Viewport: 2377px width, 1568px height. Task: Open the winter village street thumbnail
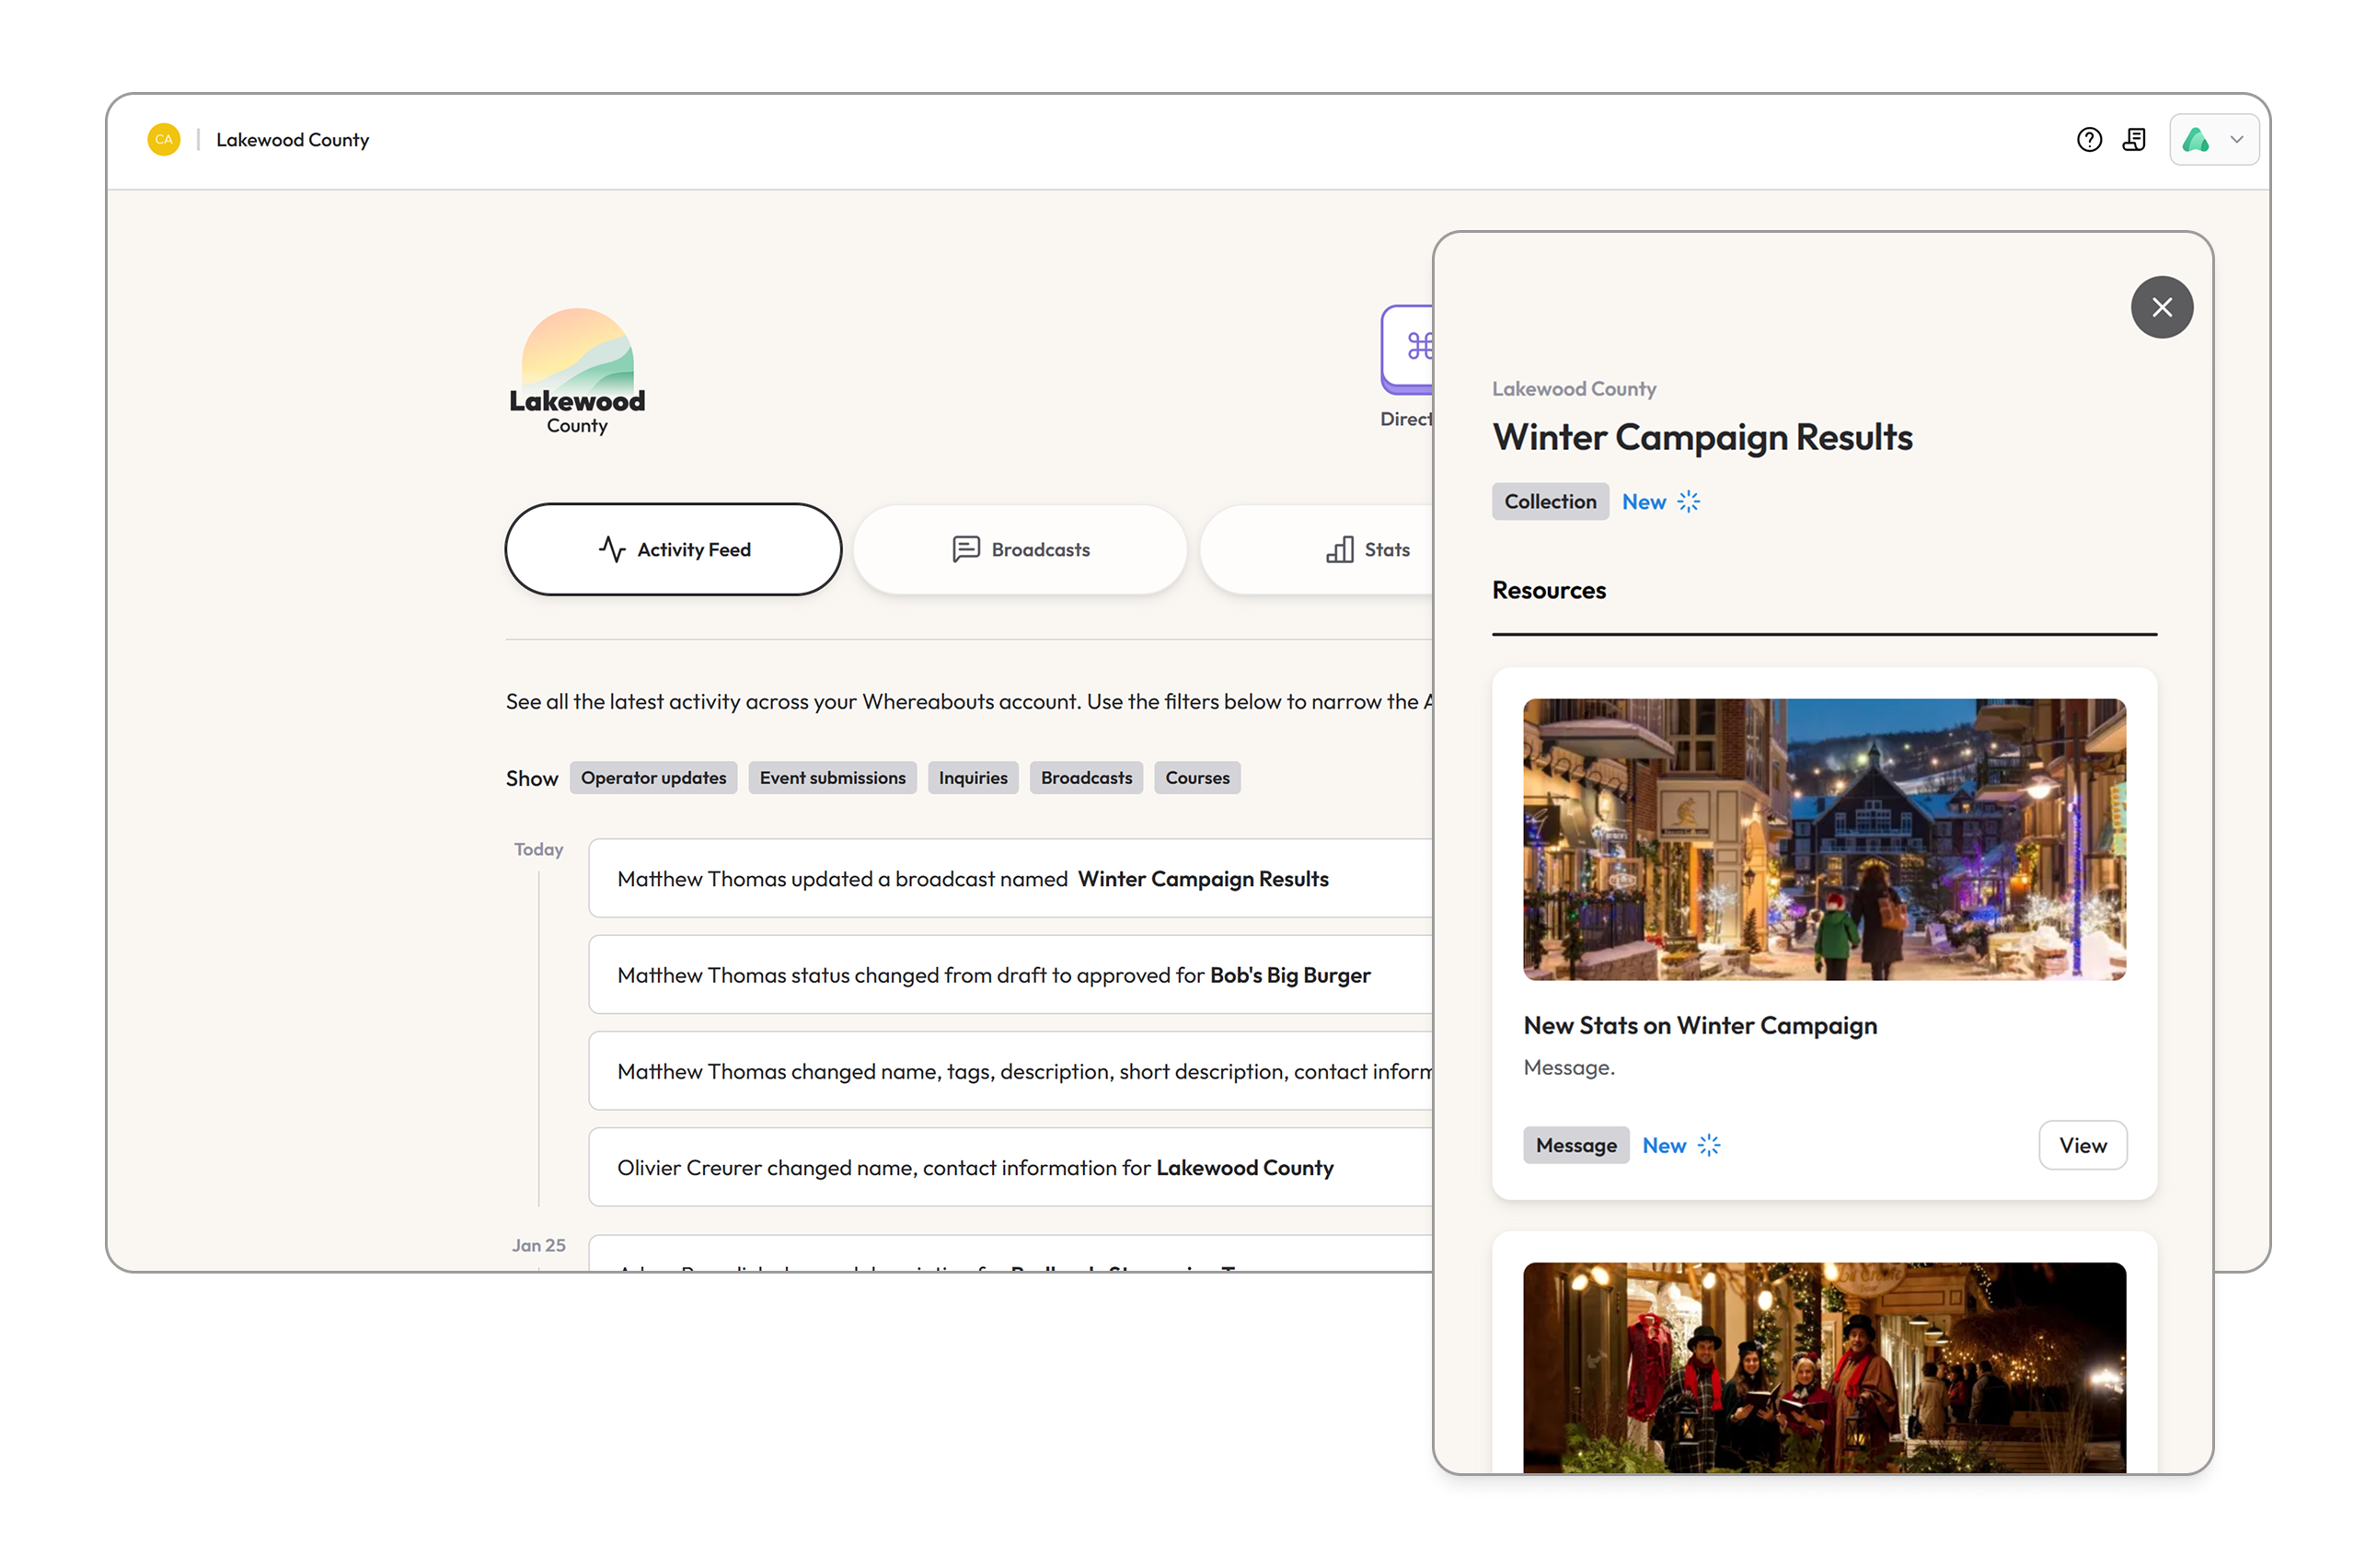tap(1823, 839)
